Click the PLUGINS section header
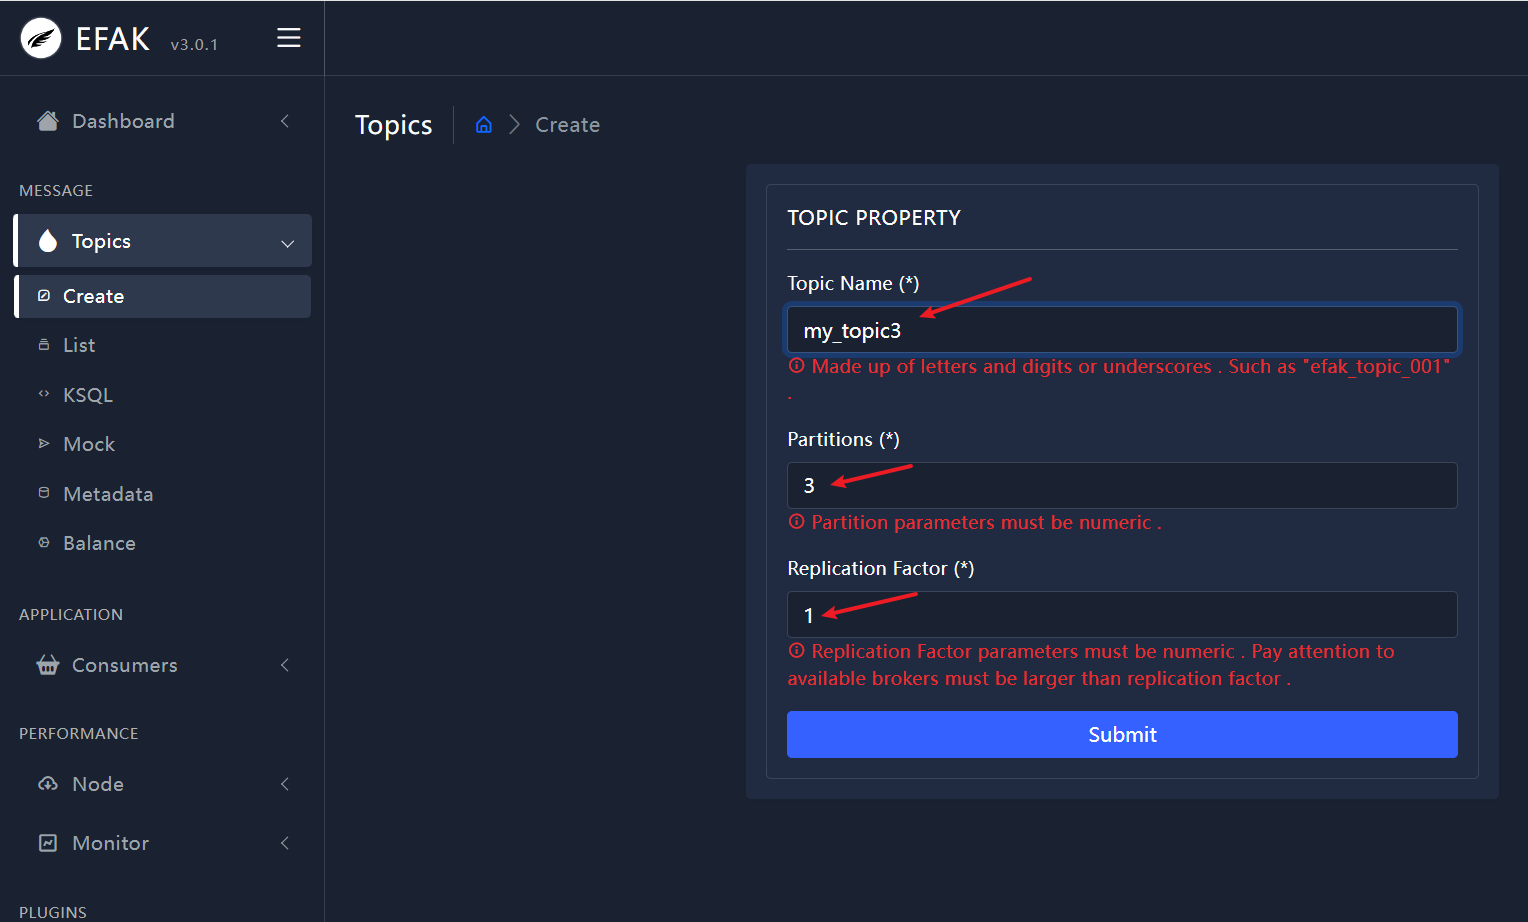Screen dimensions: 1528x922 53,912
